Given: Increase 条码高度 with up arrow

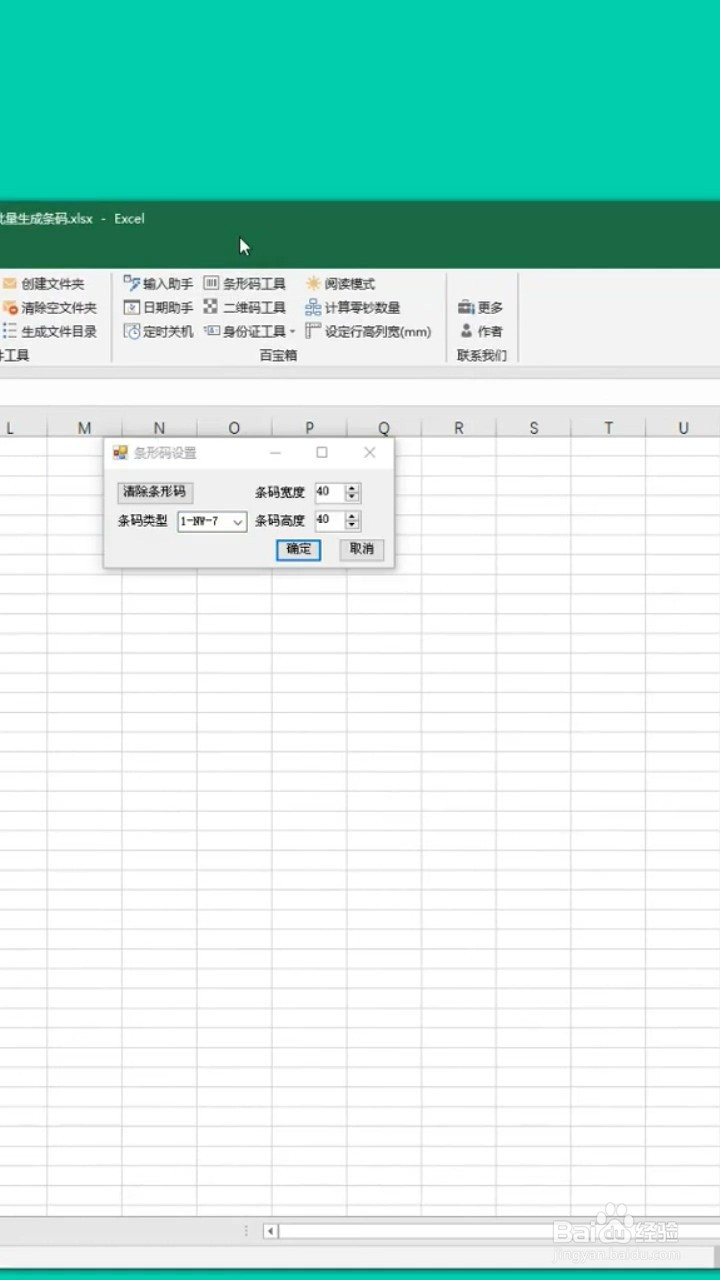Looking at the screenshot, I should coord(352,516).
